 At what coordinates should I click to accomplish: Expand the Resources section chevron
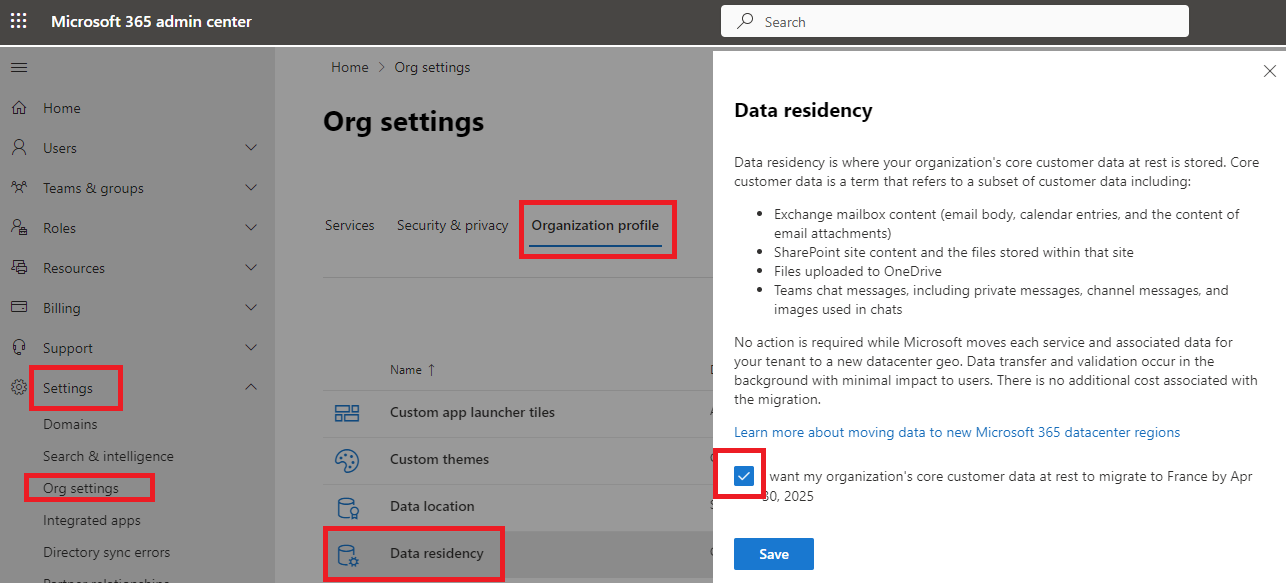click(x=251, y=268)
